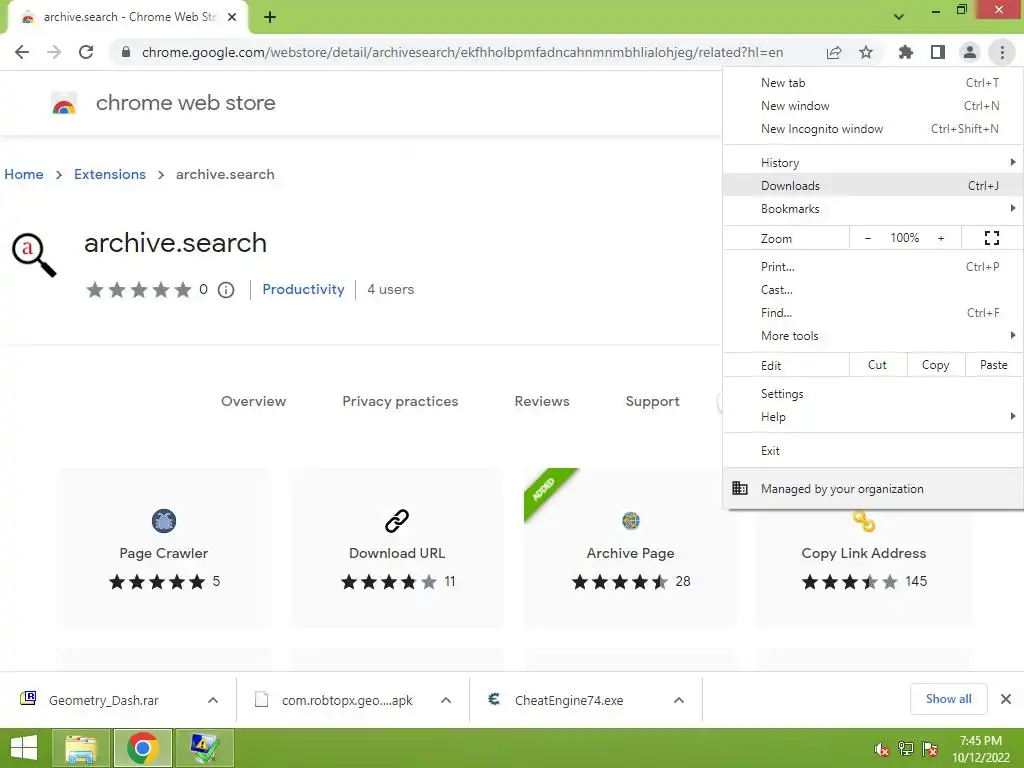Image resolution: width=1024 pixels, height=768 pixels.
Task: Open Downloads from the Chrome menu
Action: point(872,185)
